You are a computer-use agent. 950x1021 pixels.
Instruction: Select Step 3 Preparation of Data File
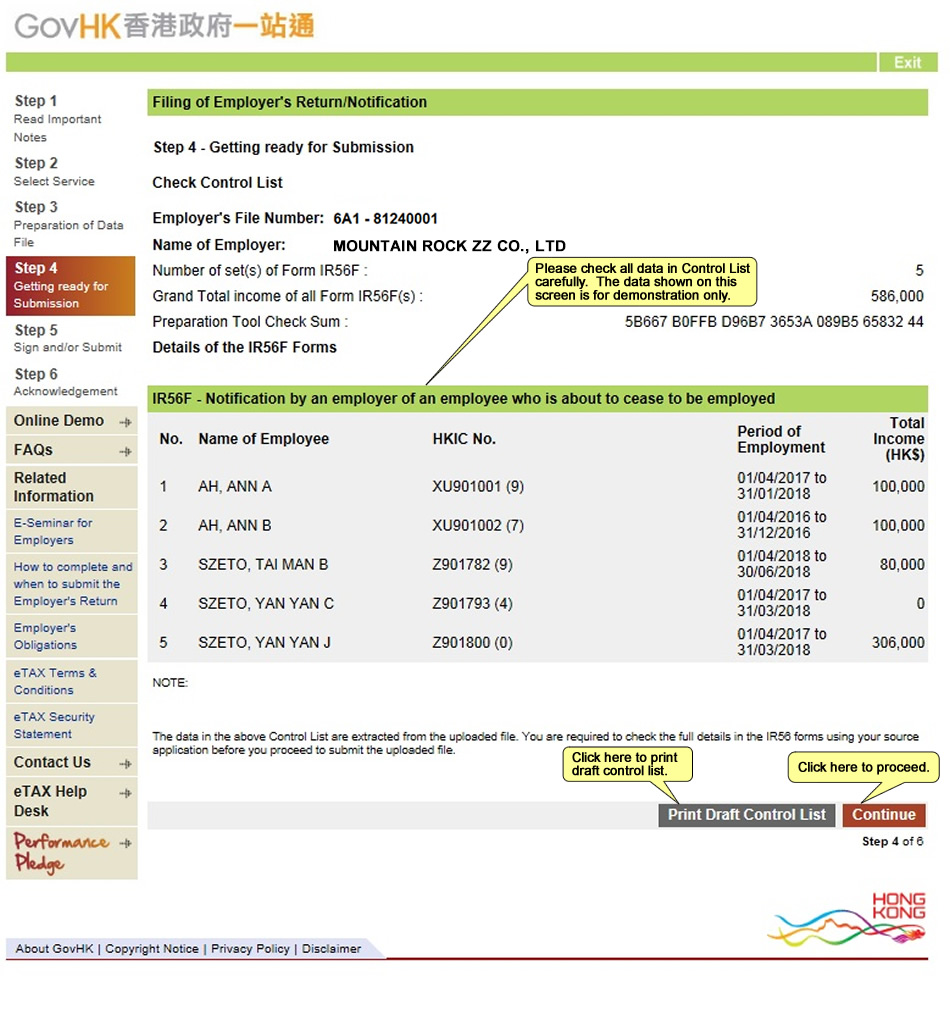[x=68, y=224]
